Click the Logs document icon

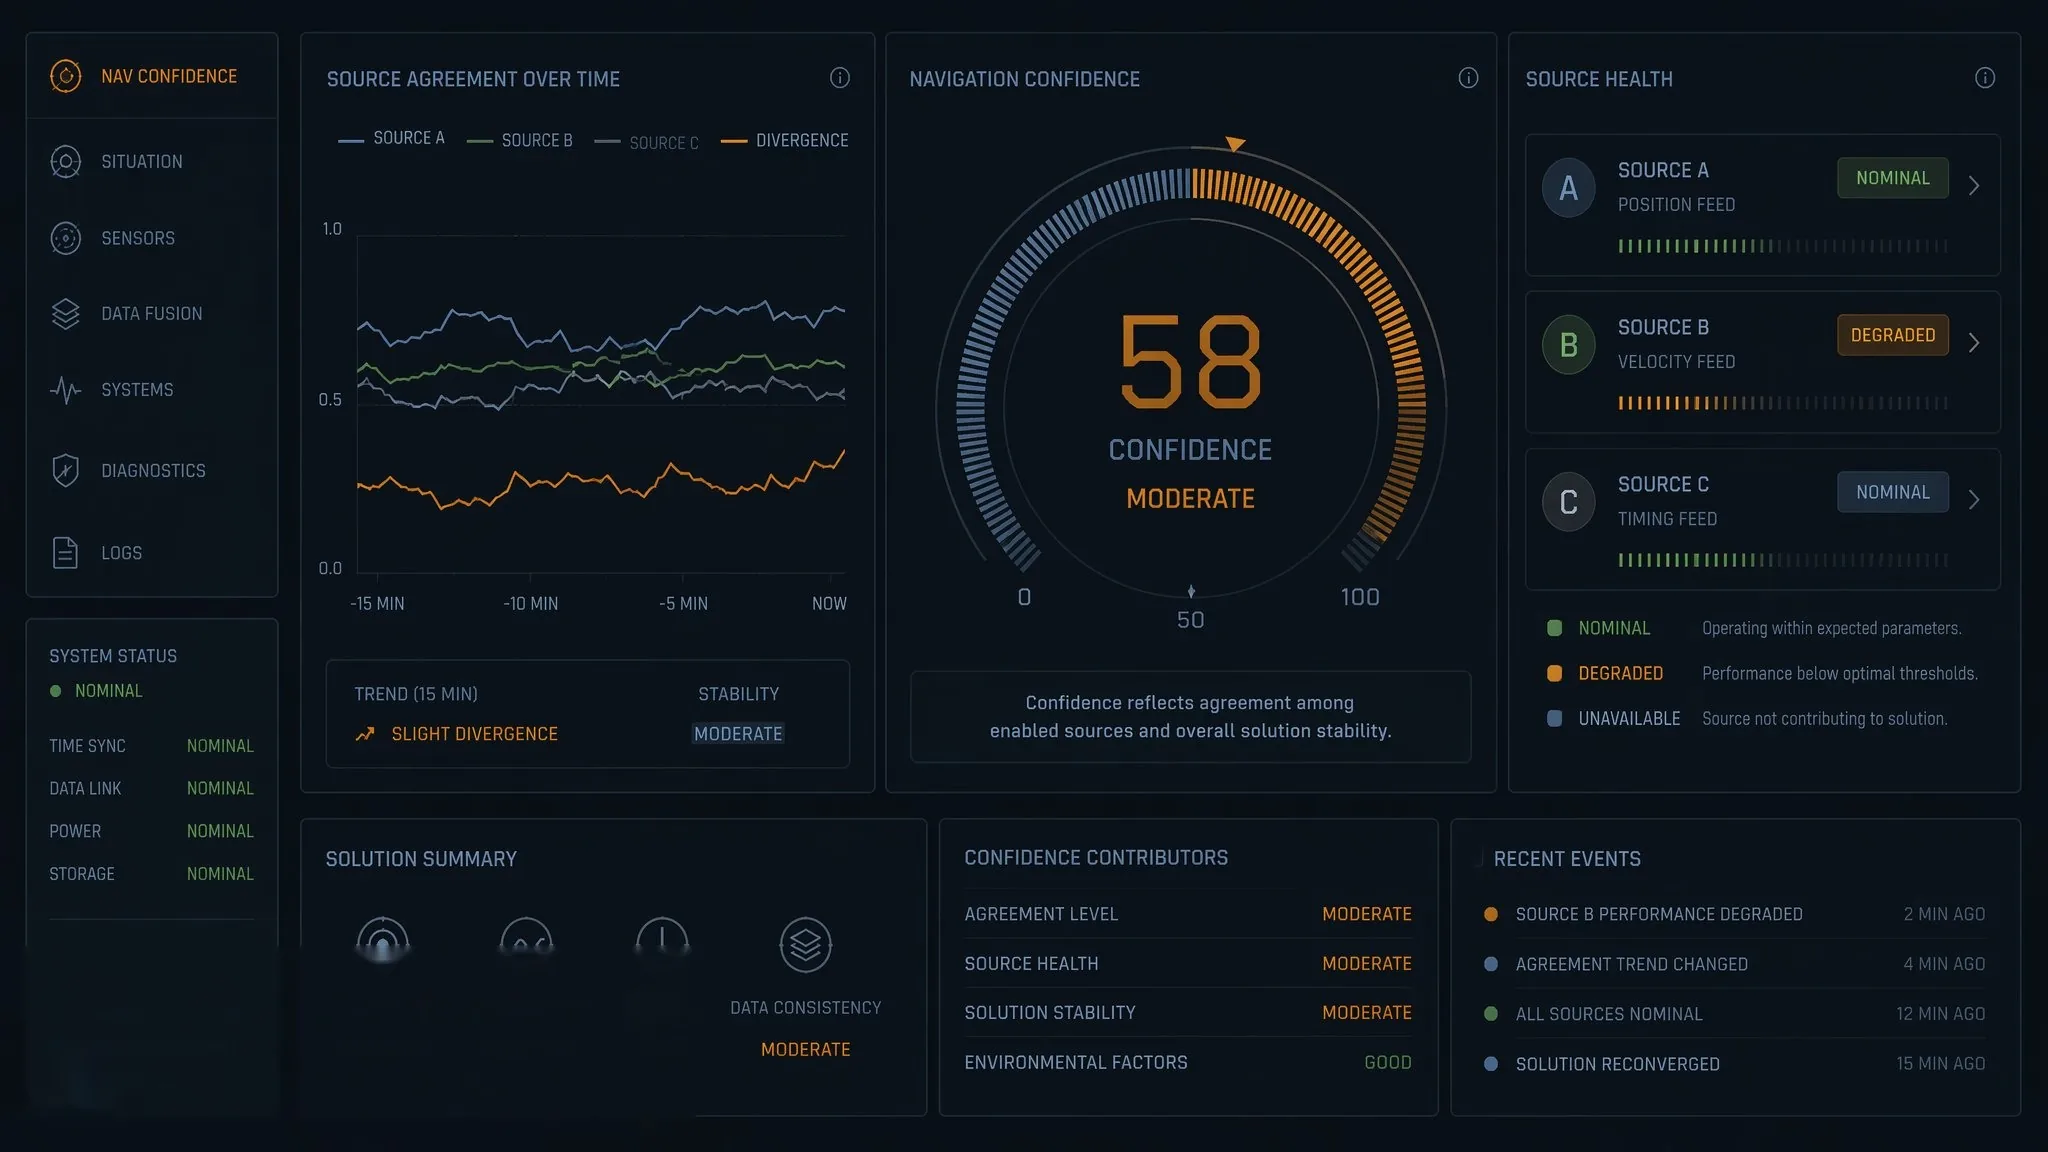pos(65,552)
